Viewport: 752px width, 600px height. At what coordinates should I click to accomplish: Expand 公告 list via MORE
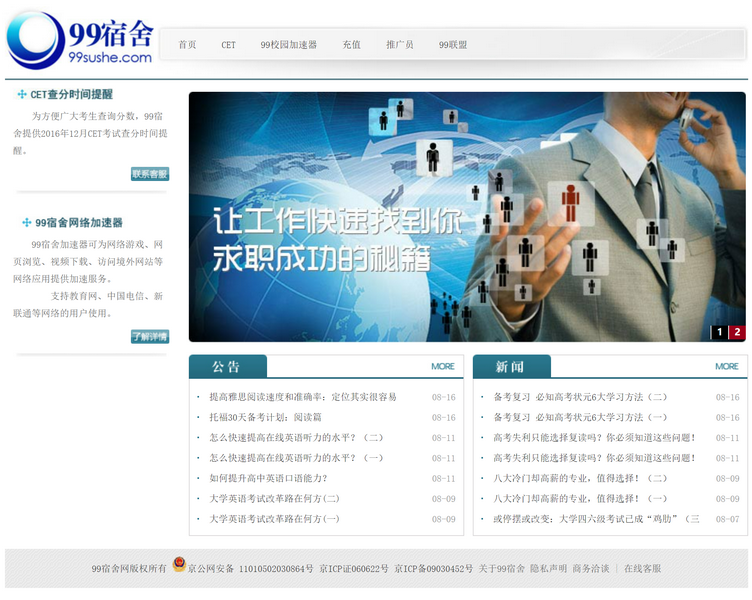pyautogui.click(x=442, y=367)
